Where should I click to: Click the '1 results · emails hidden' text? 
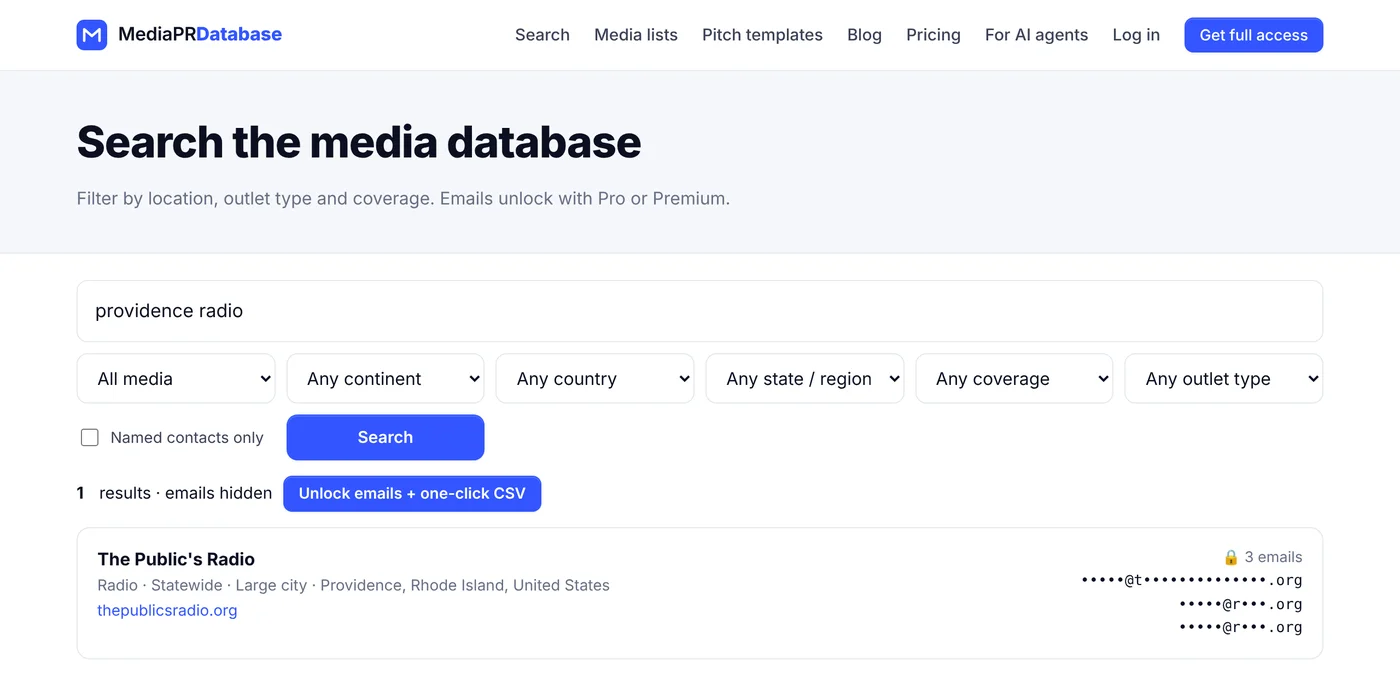(x=174, y=493)
